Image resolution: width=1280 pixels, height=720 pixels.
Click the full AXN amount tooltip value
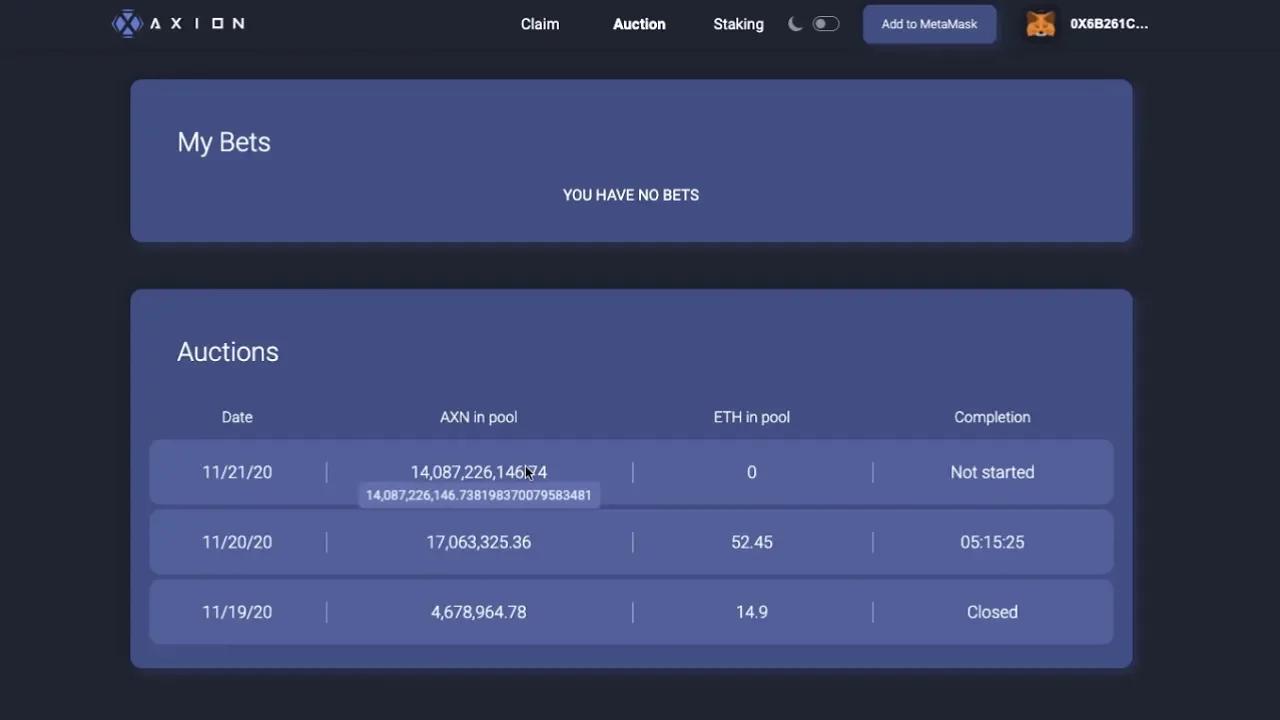(478, 494)
